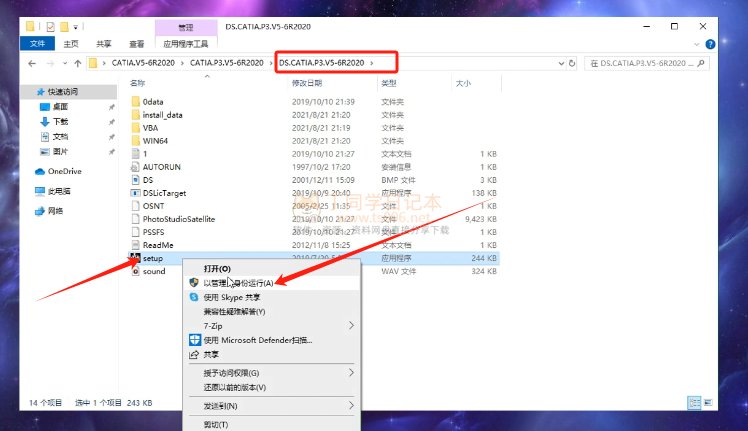Open the Help question mark icon
The height and width of the screenshot is (431, 748).
coord(710,44)
